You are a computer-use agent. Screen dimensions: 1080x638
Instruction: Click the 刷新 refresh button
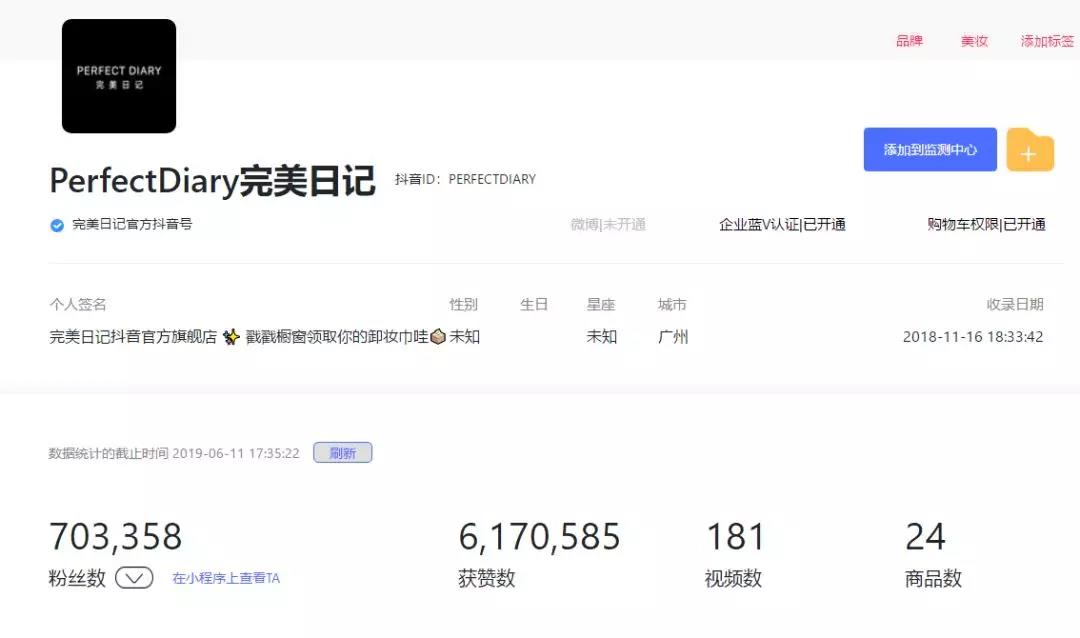click(x=342, y=452)
